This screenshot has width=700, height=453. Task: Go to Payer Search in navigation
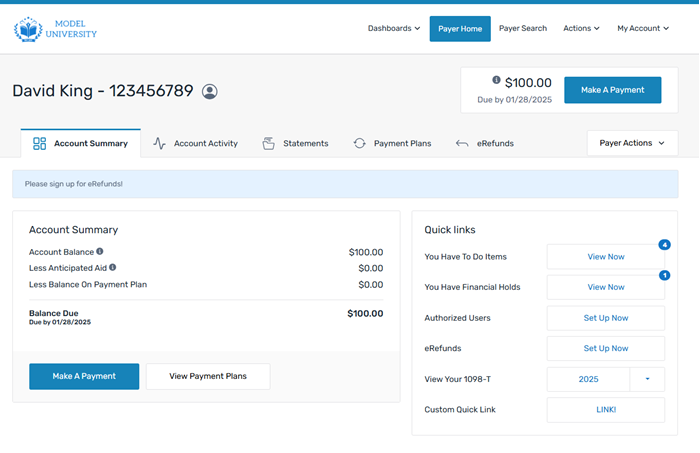[523, 29]
